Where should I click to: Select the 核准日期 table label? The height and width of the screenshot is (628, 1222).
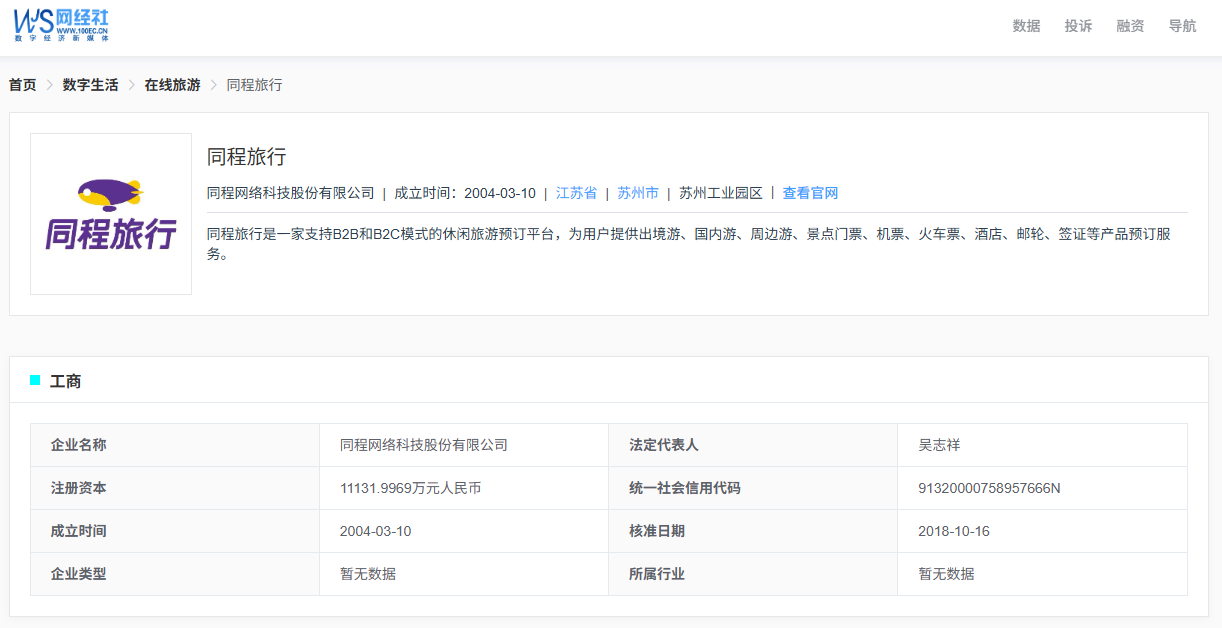(657, 531)
